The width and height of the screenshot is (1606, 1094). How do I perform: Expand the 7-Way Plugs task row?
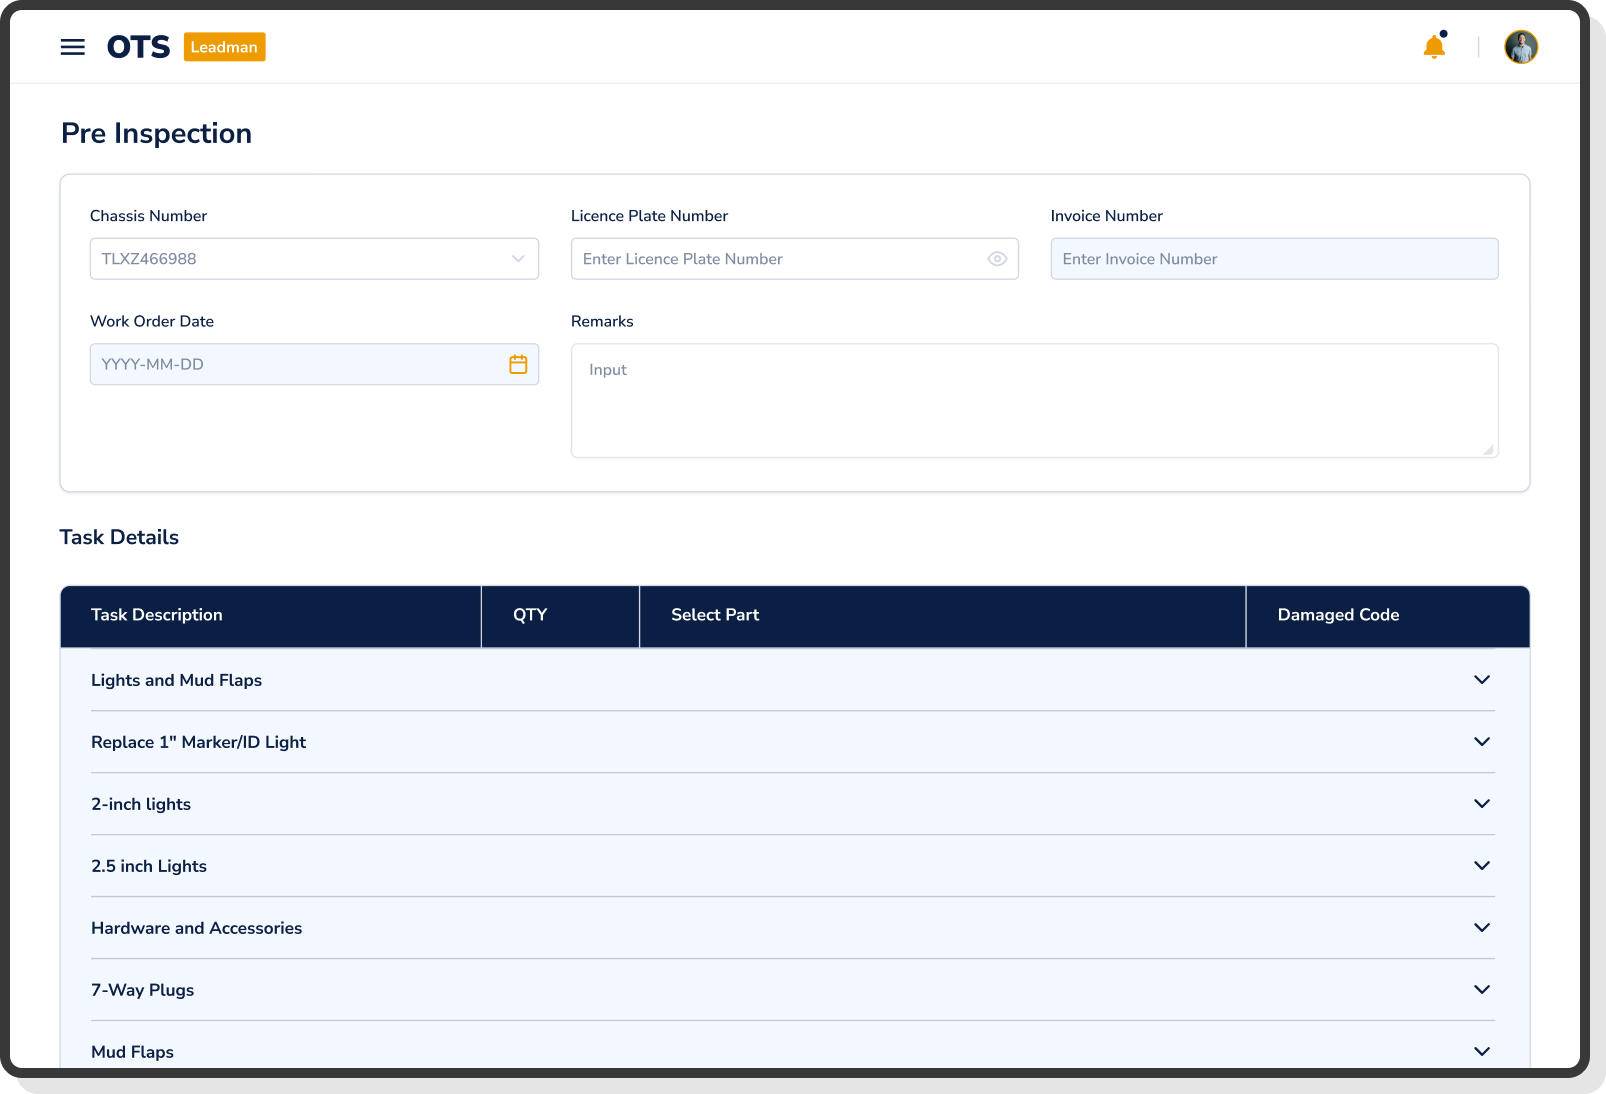pos(1481,990)
